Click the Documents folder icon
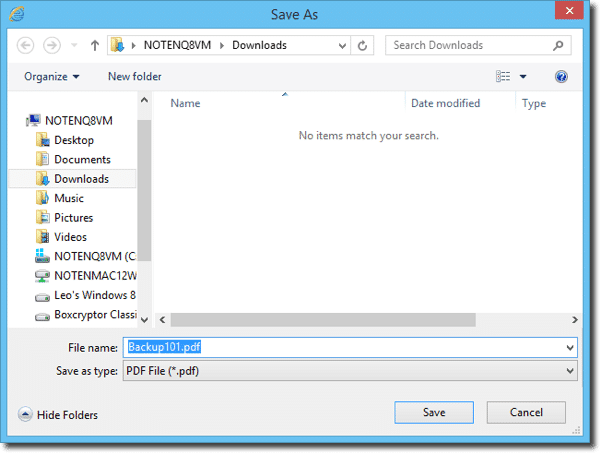600x453 pixels. pyautogui.click(x=42, y=160)
